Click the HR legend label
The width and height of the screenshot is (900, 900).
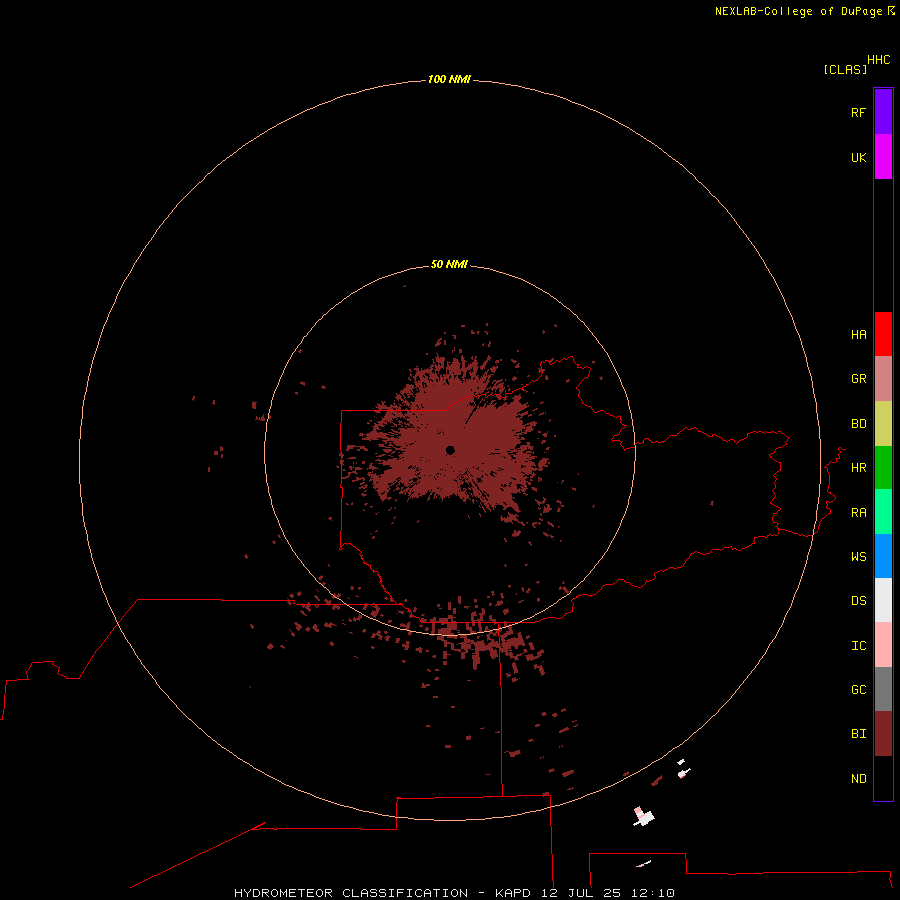[x=858, y=468]
